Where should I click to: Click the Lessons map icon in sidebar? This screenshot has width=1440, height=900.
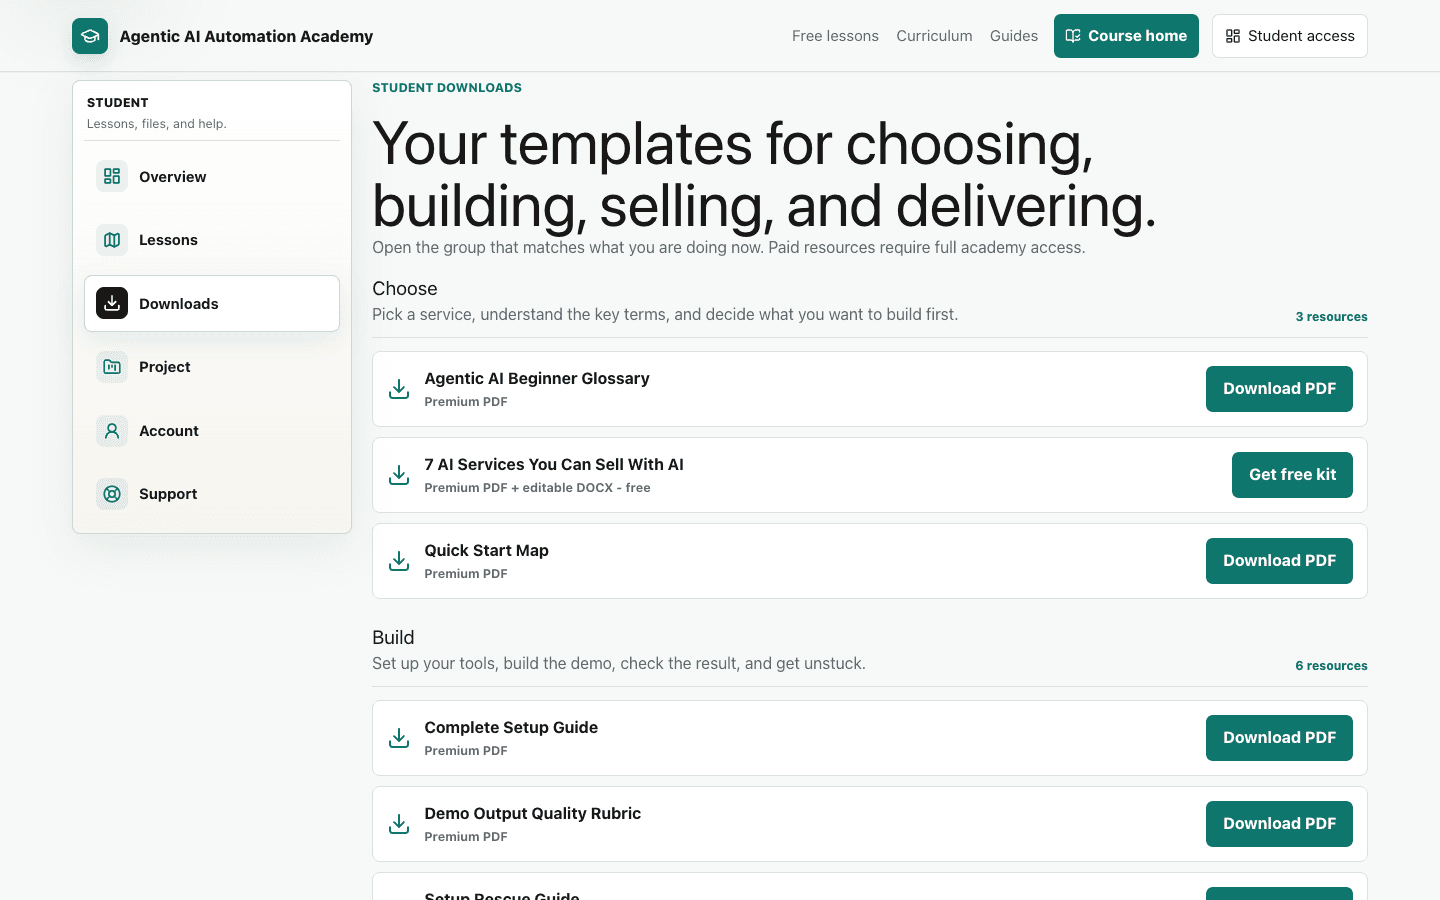pyautogui.click(x=112, y=240)
